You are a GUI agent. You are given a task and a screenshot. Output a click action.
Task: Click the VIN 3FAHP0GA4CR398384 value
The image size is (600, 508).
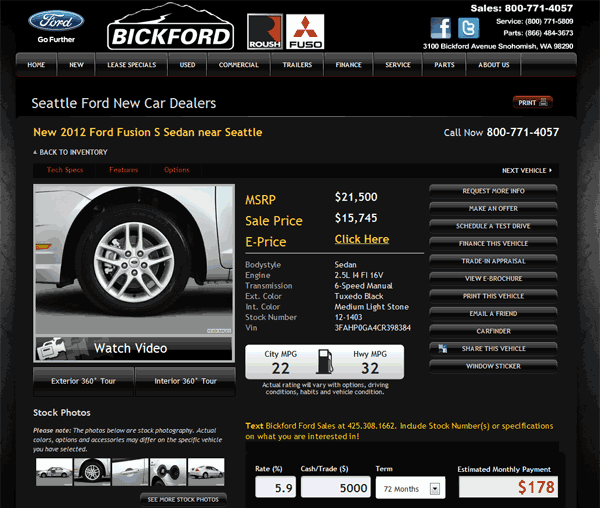point(373,328)
